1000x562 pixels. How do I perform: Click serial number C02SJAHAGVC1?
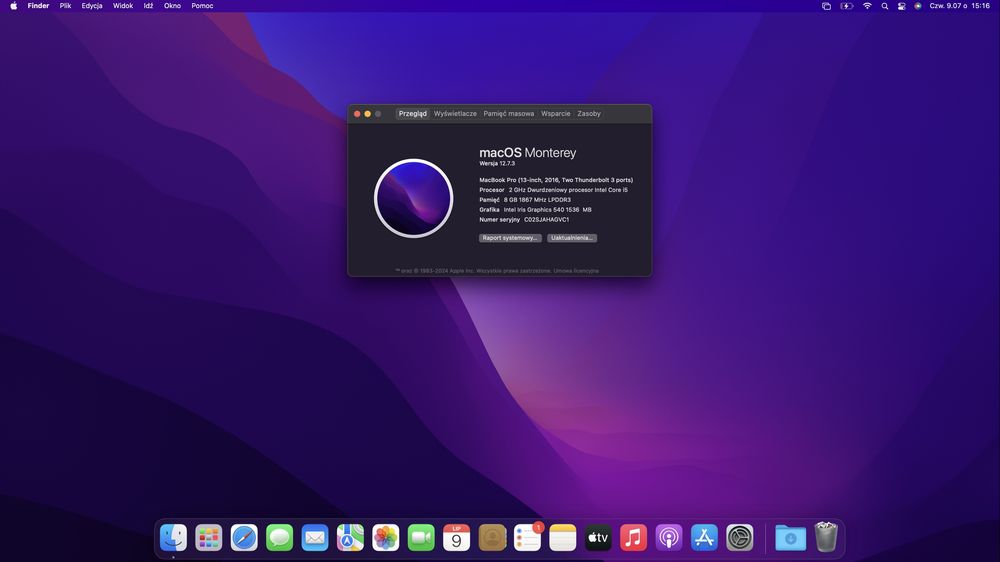point(547,219)
